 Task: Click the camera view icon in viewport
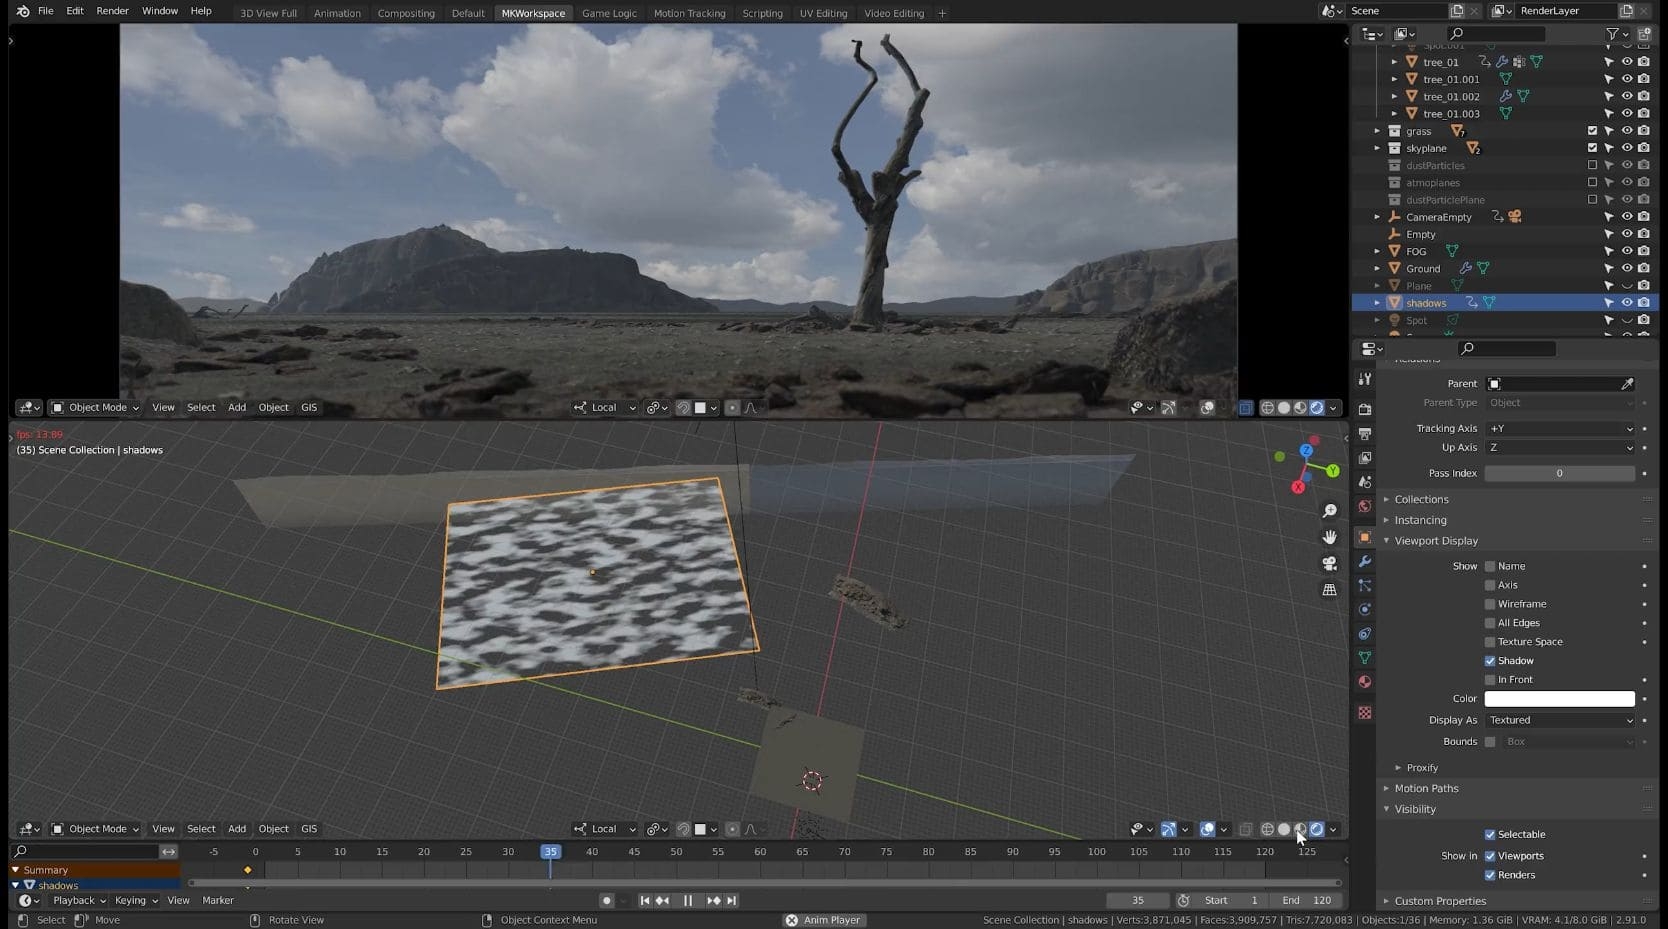tap(1330, 564)
